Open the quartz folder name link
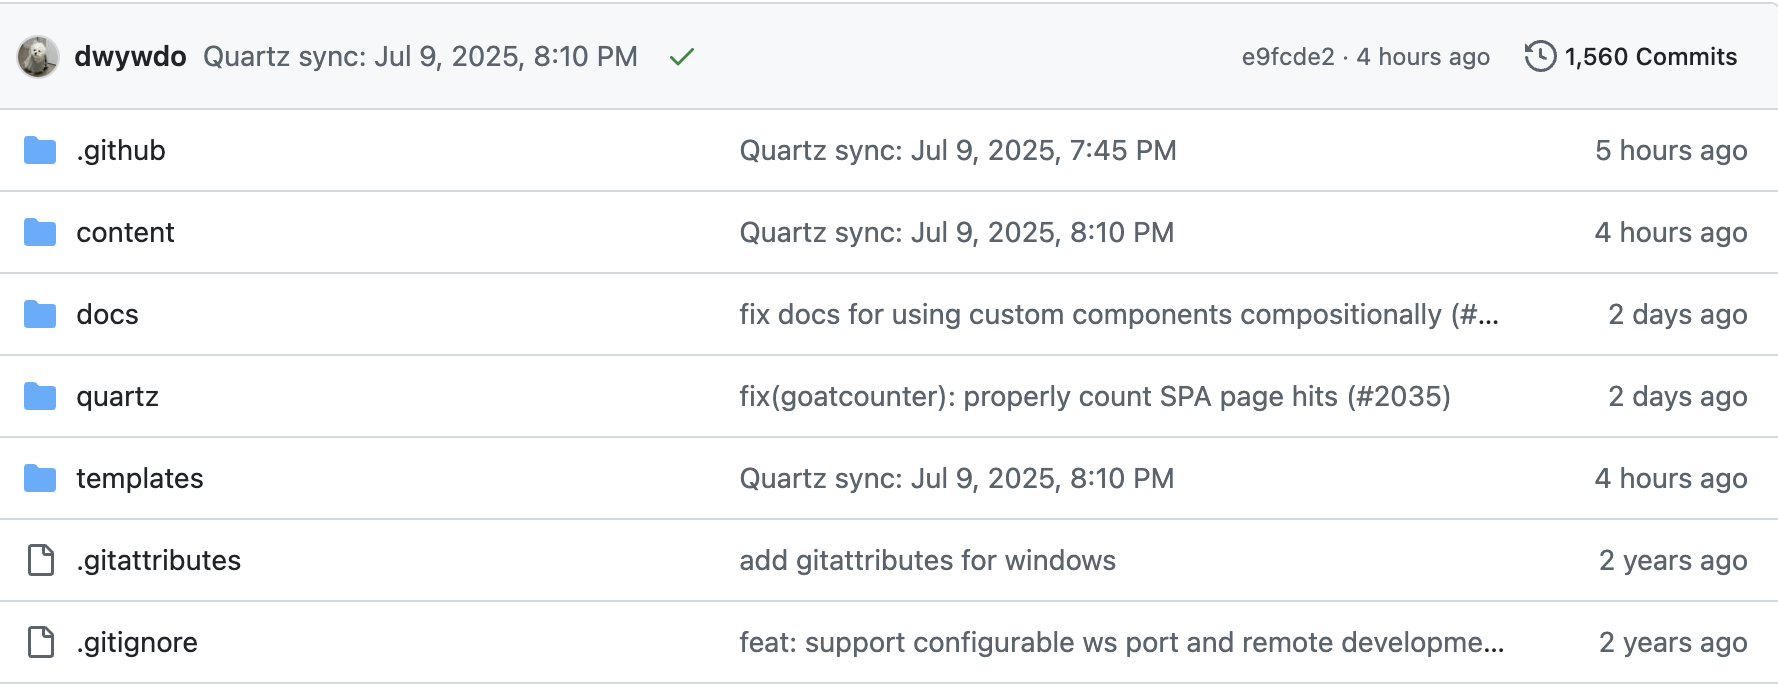This screenshot has height=692, width=1778. click(118, 396)
